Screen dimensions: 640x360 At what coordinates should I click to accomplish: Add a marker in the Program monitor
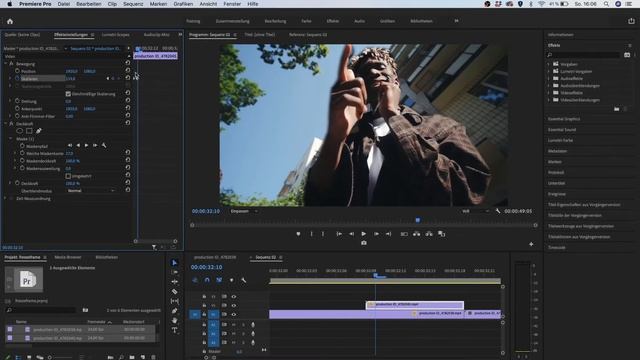point(298,234)
